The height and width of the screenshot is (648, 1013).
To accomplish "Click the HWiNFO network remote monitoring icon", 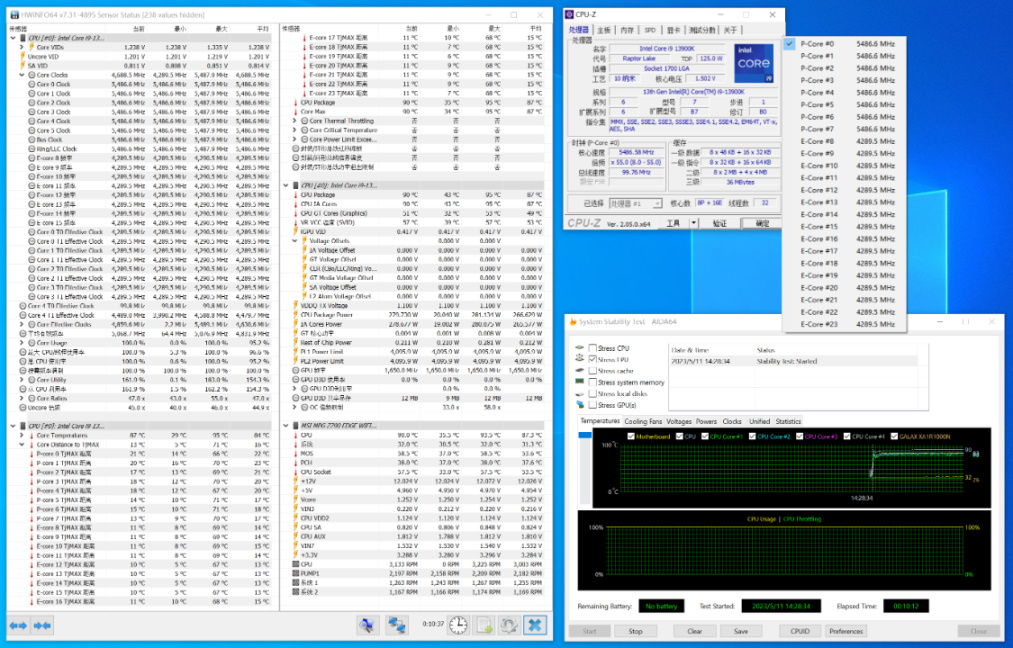I will [398, 625].
